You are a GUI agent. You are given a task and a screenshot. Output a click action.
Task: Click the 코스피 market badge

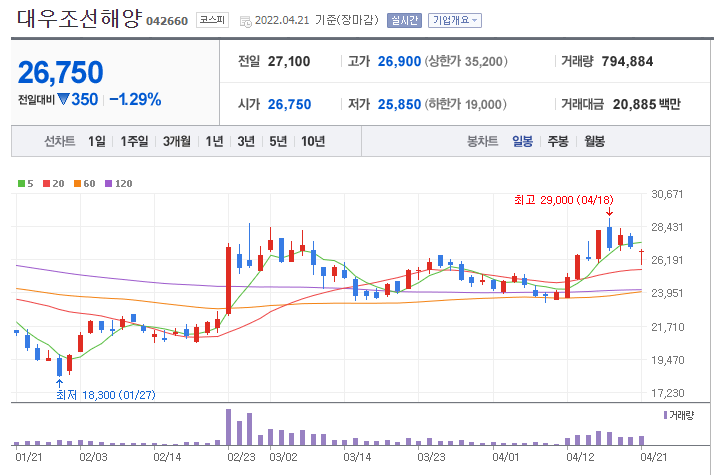pos(212,20)
